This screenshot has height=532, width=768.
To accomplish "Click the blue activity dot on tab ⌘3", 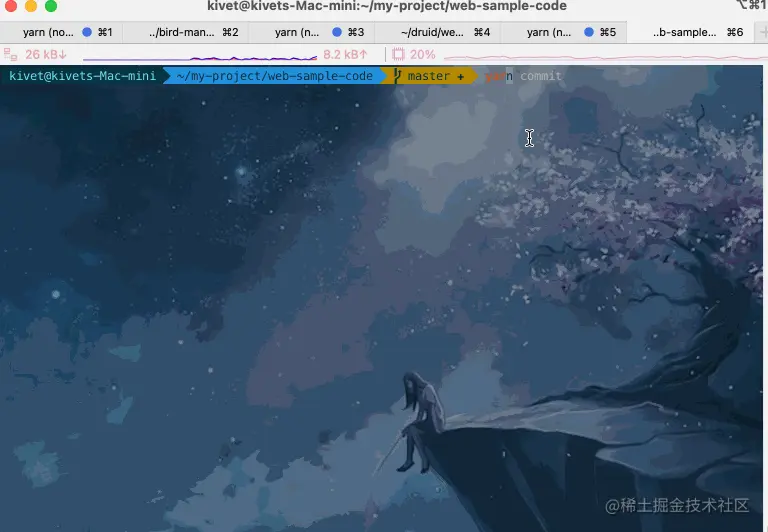I will click(x=337, y=32).
